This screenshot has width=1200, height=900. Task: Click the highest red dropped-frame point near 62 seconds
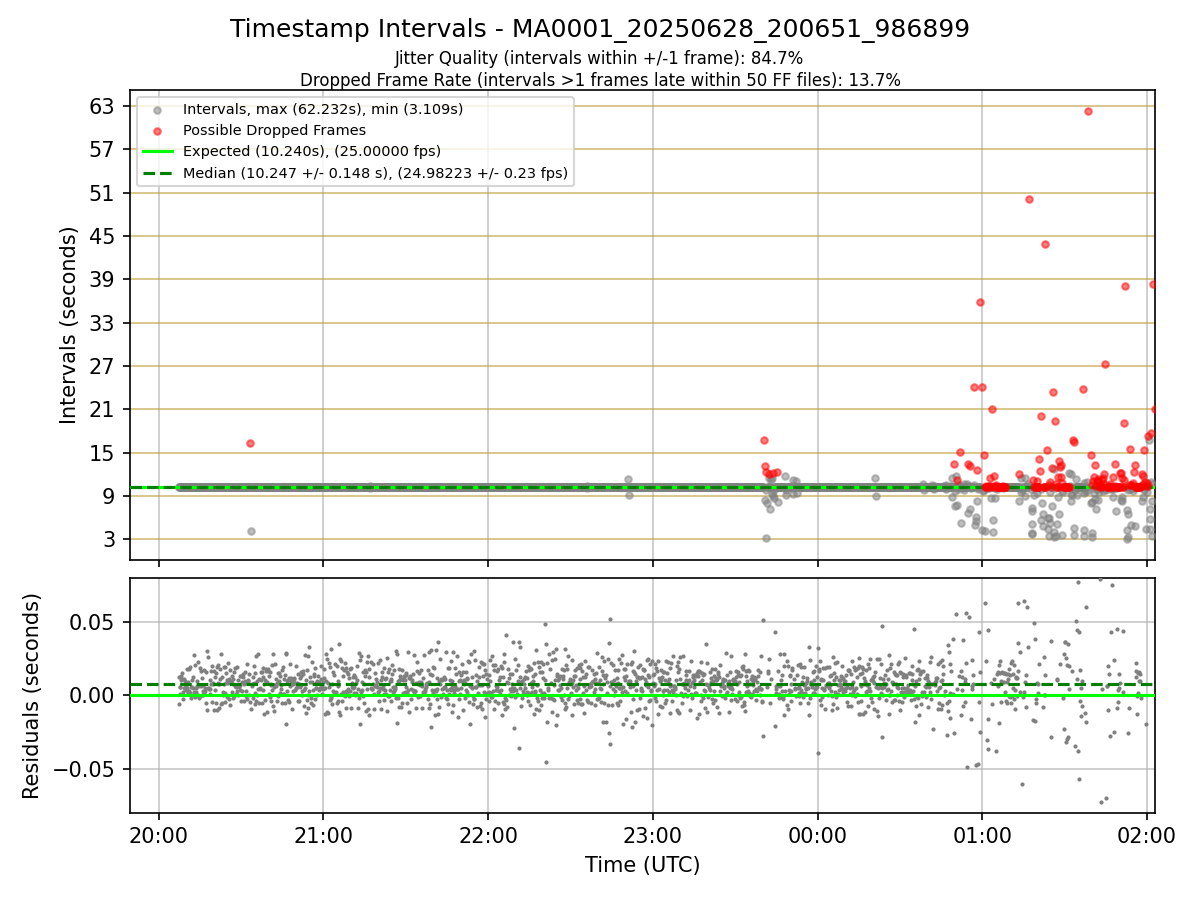(1088, 111)
